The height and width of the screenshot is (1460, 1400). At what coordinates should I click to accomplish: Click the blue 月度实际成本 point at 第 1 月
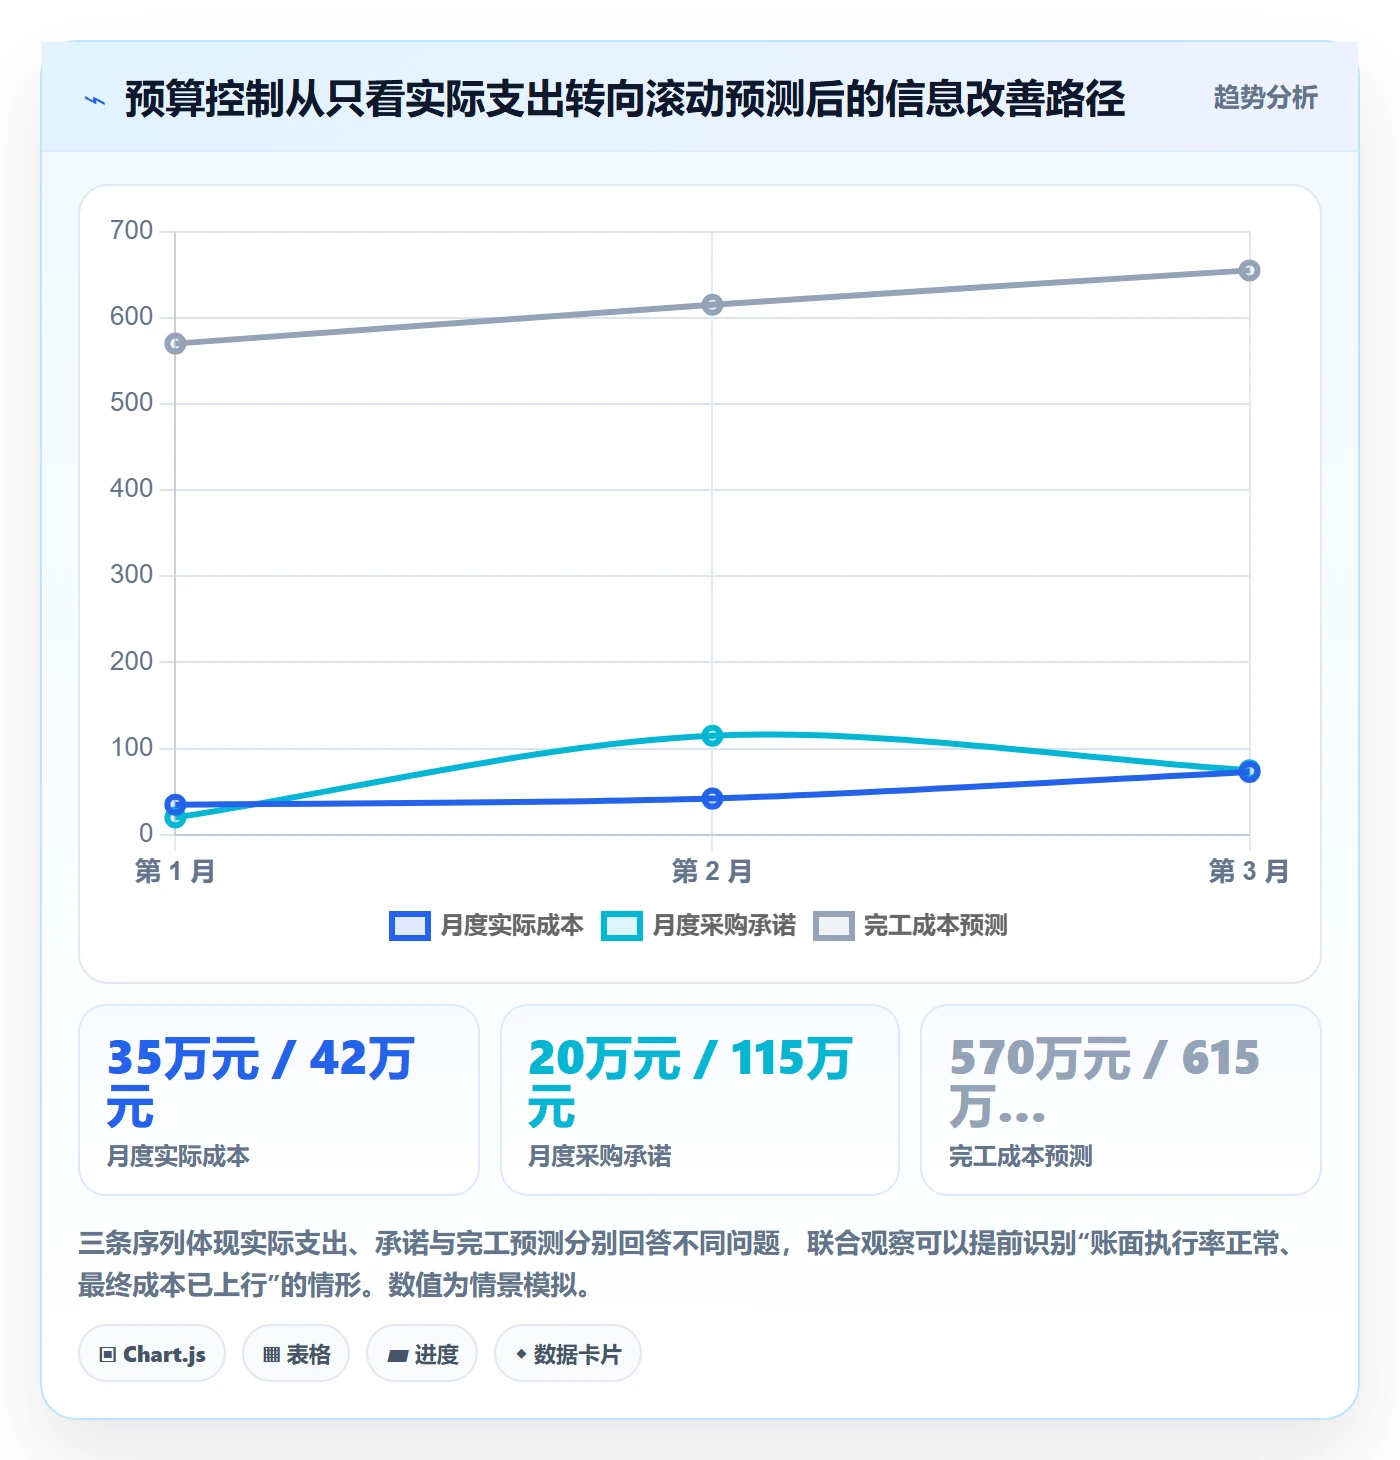click(x=175, y=804)
